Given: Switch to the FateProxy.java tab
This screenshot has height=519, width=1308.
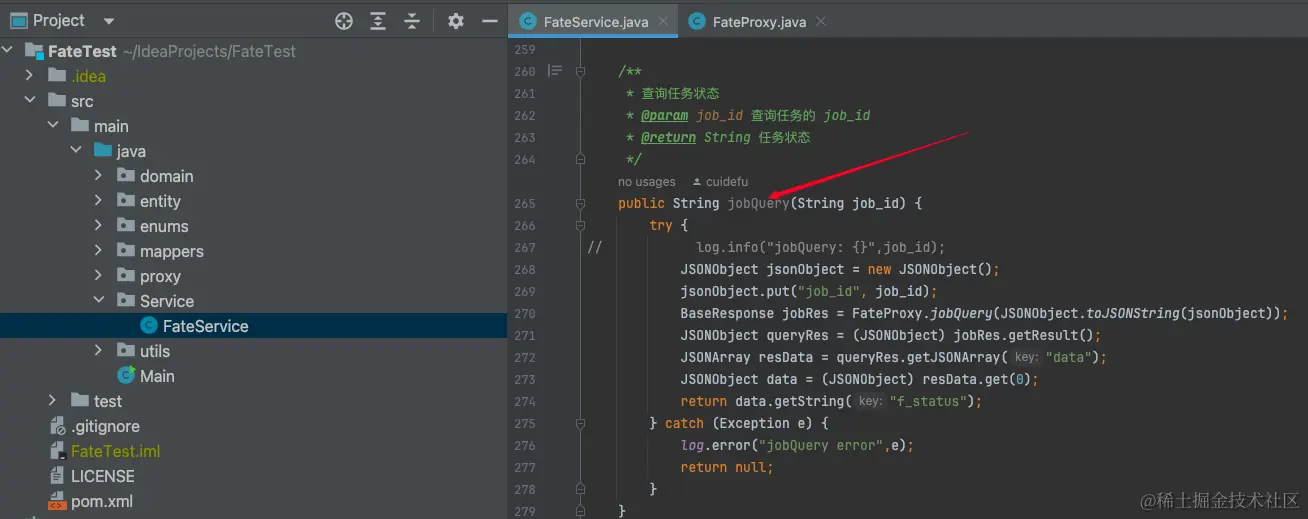Looking at the screenshot, I should coord(759,22).
